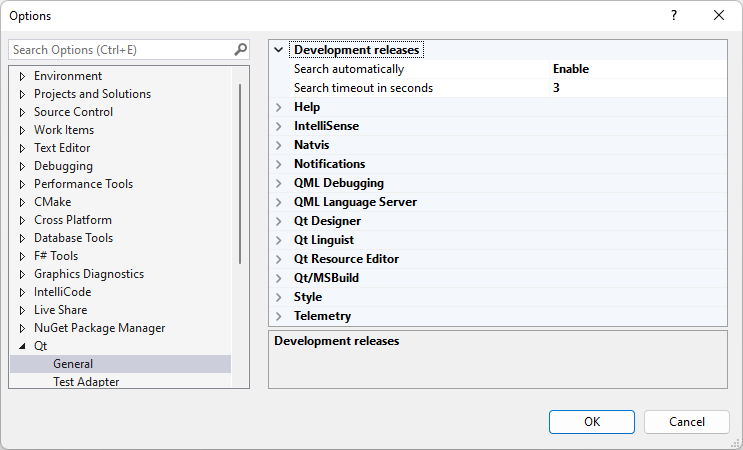Image resolution: width=743 pixels, height=450 pixels.
Task: Expand the F# Tools node arrow
Action: click(22, 256)
